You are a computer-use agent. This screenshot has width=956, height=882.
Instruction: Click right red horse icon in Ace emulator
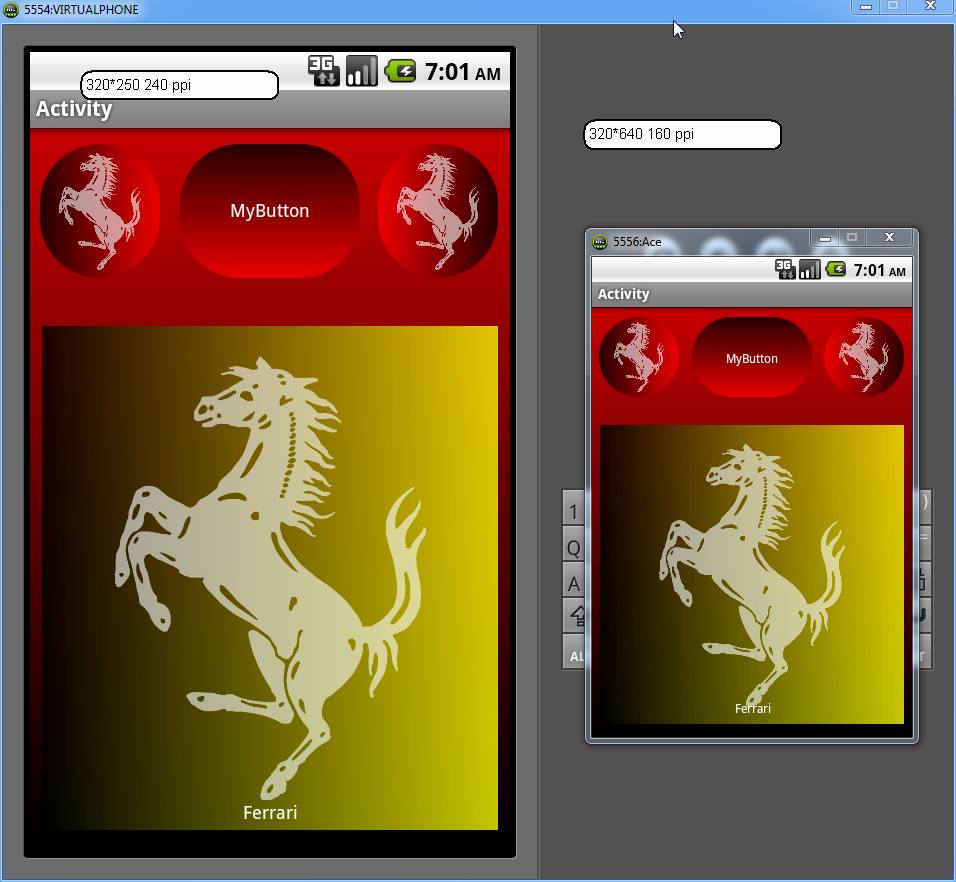tap(864, 357)
